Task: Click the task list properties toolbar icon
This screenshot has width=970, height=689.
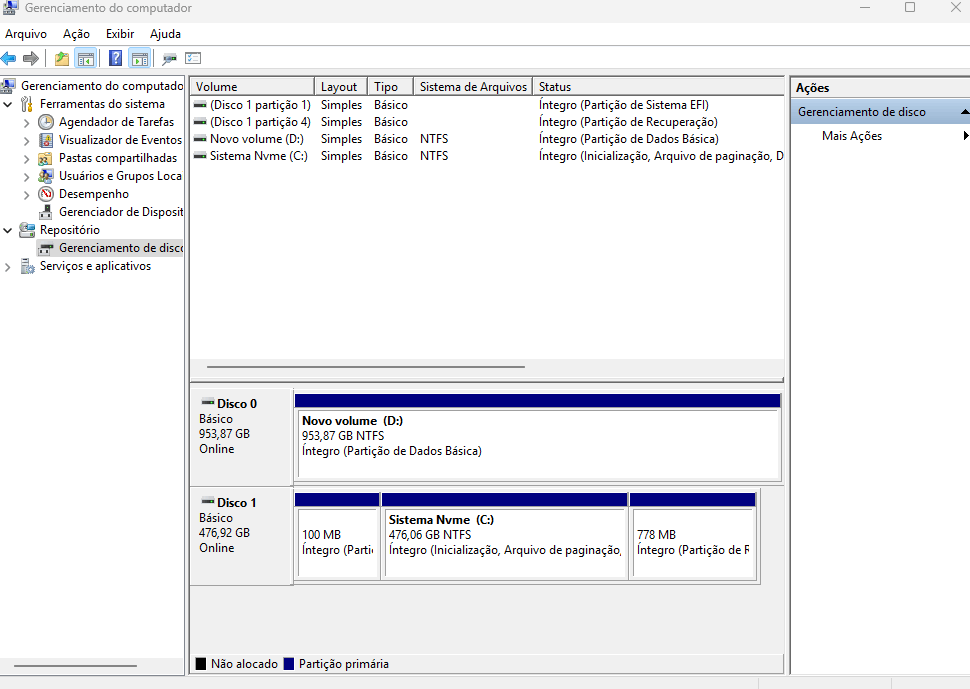Action: pyautogui.click(x=193, y=59)
